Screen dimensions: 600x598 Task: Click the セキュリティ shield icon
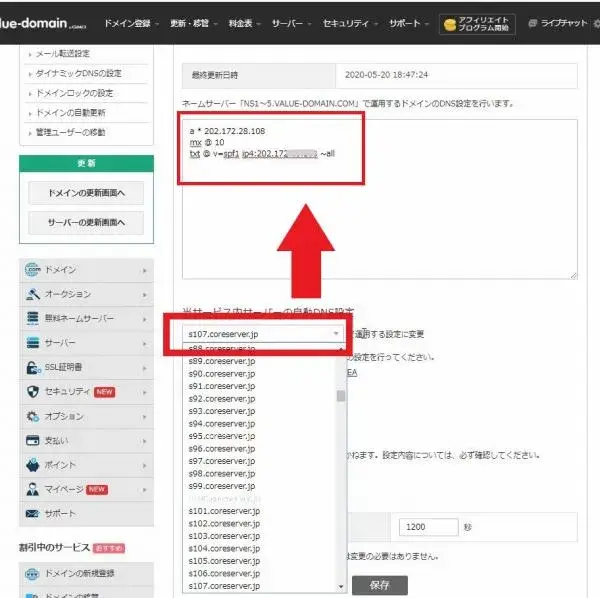pyautogui.click(x=33, y=392)
